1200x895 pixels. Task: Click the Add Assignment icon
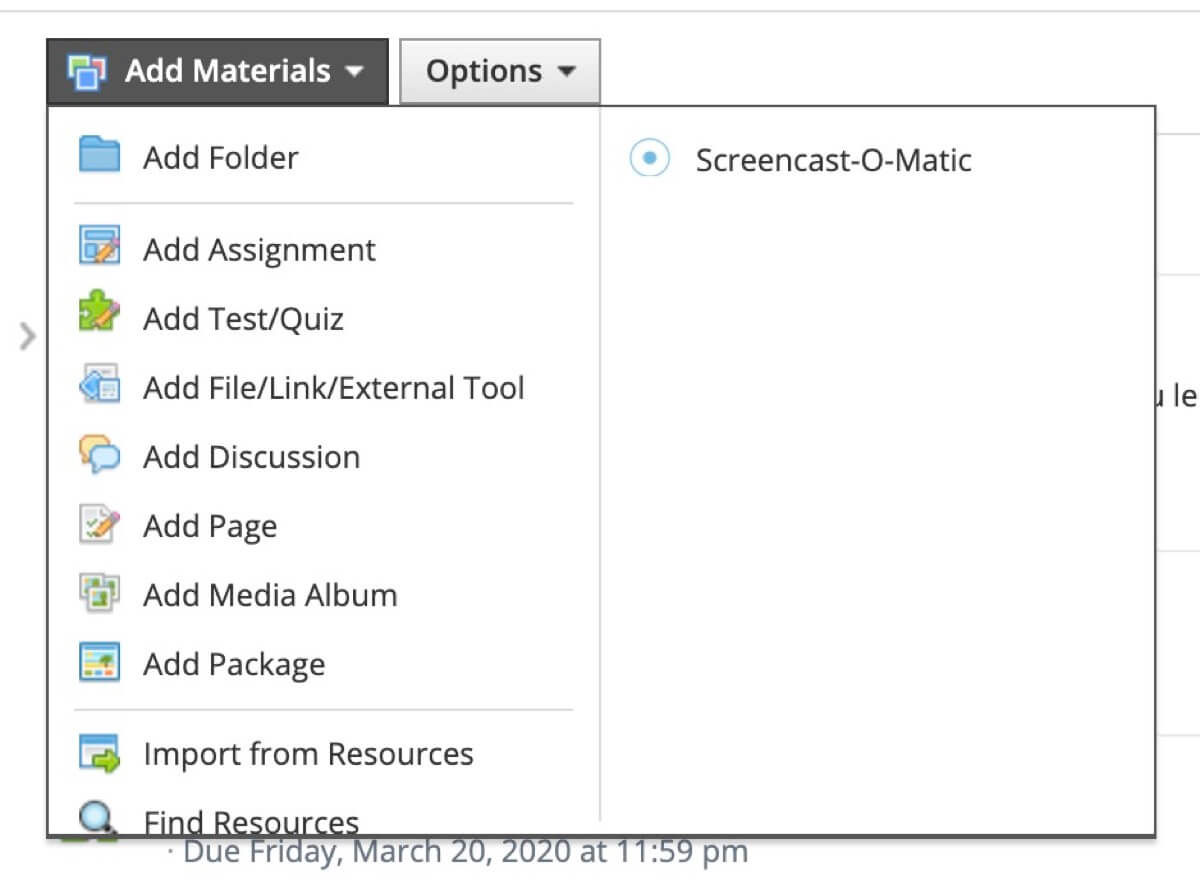99,247
